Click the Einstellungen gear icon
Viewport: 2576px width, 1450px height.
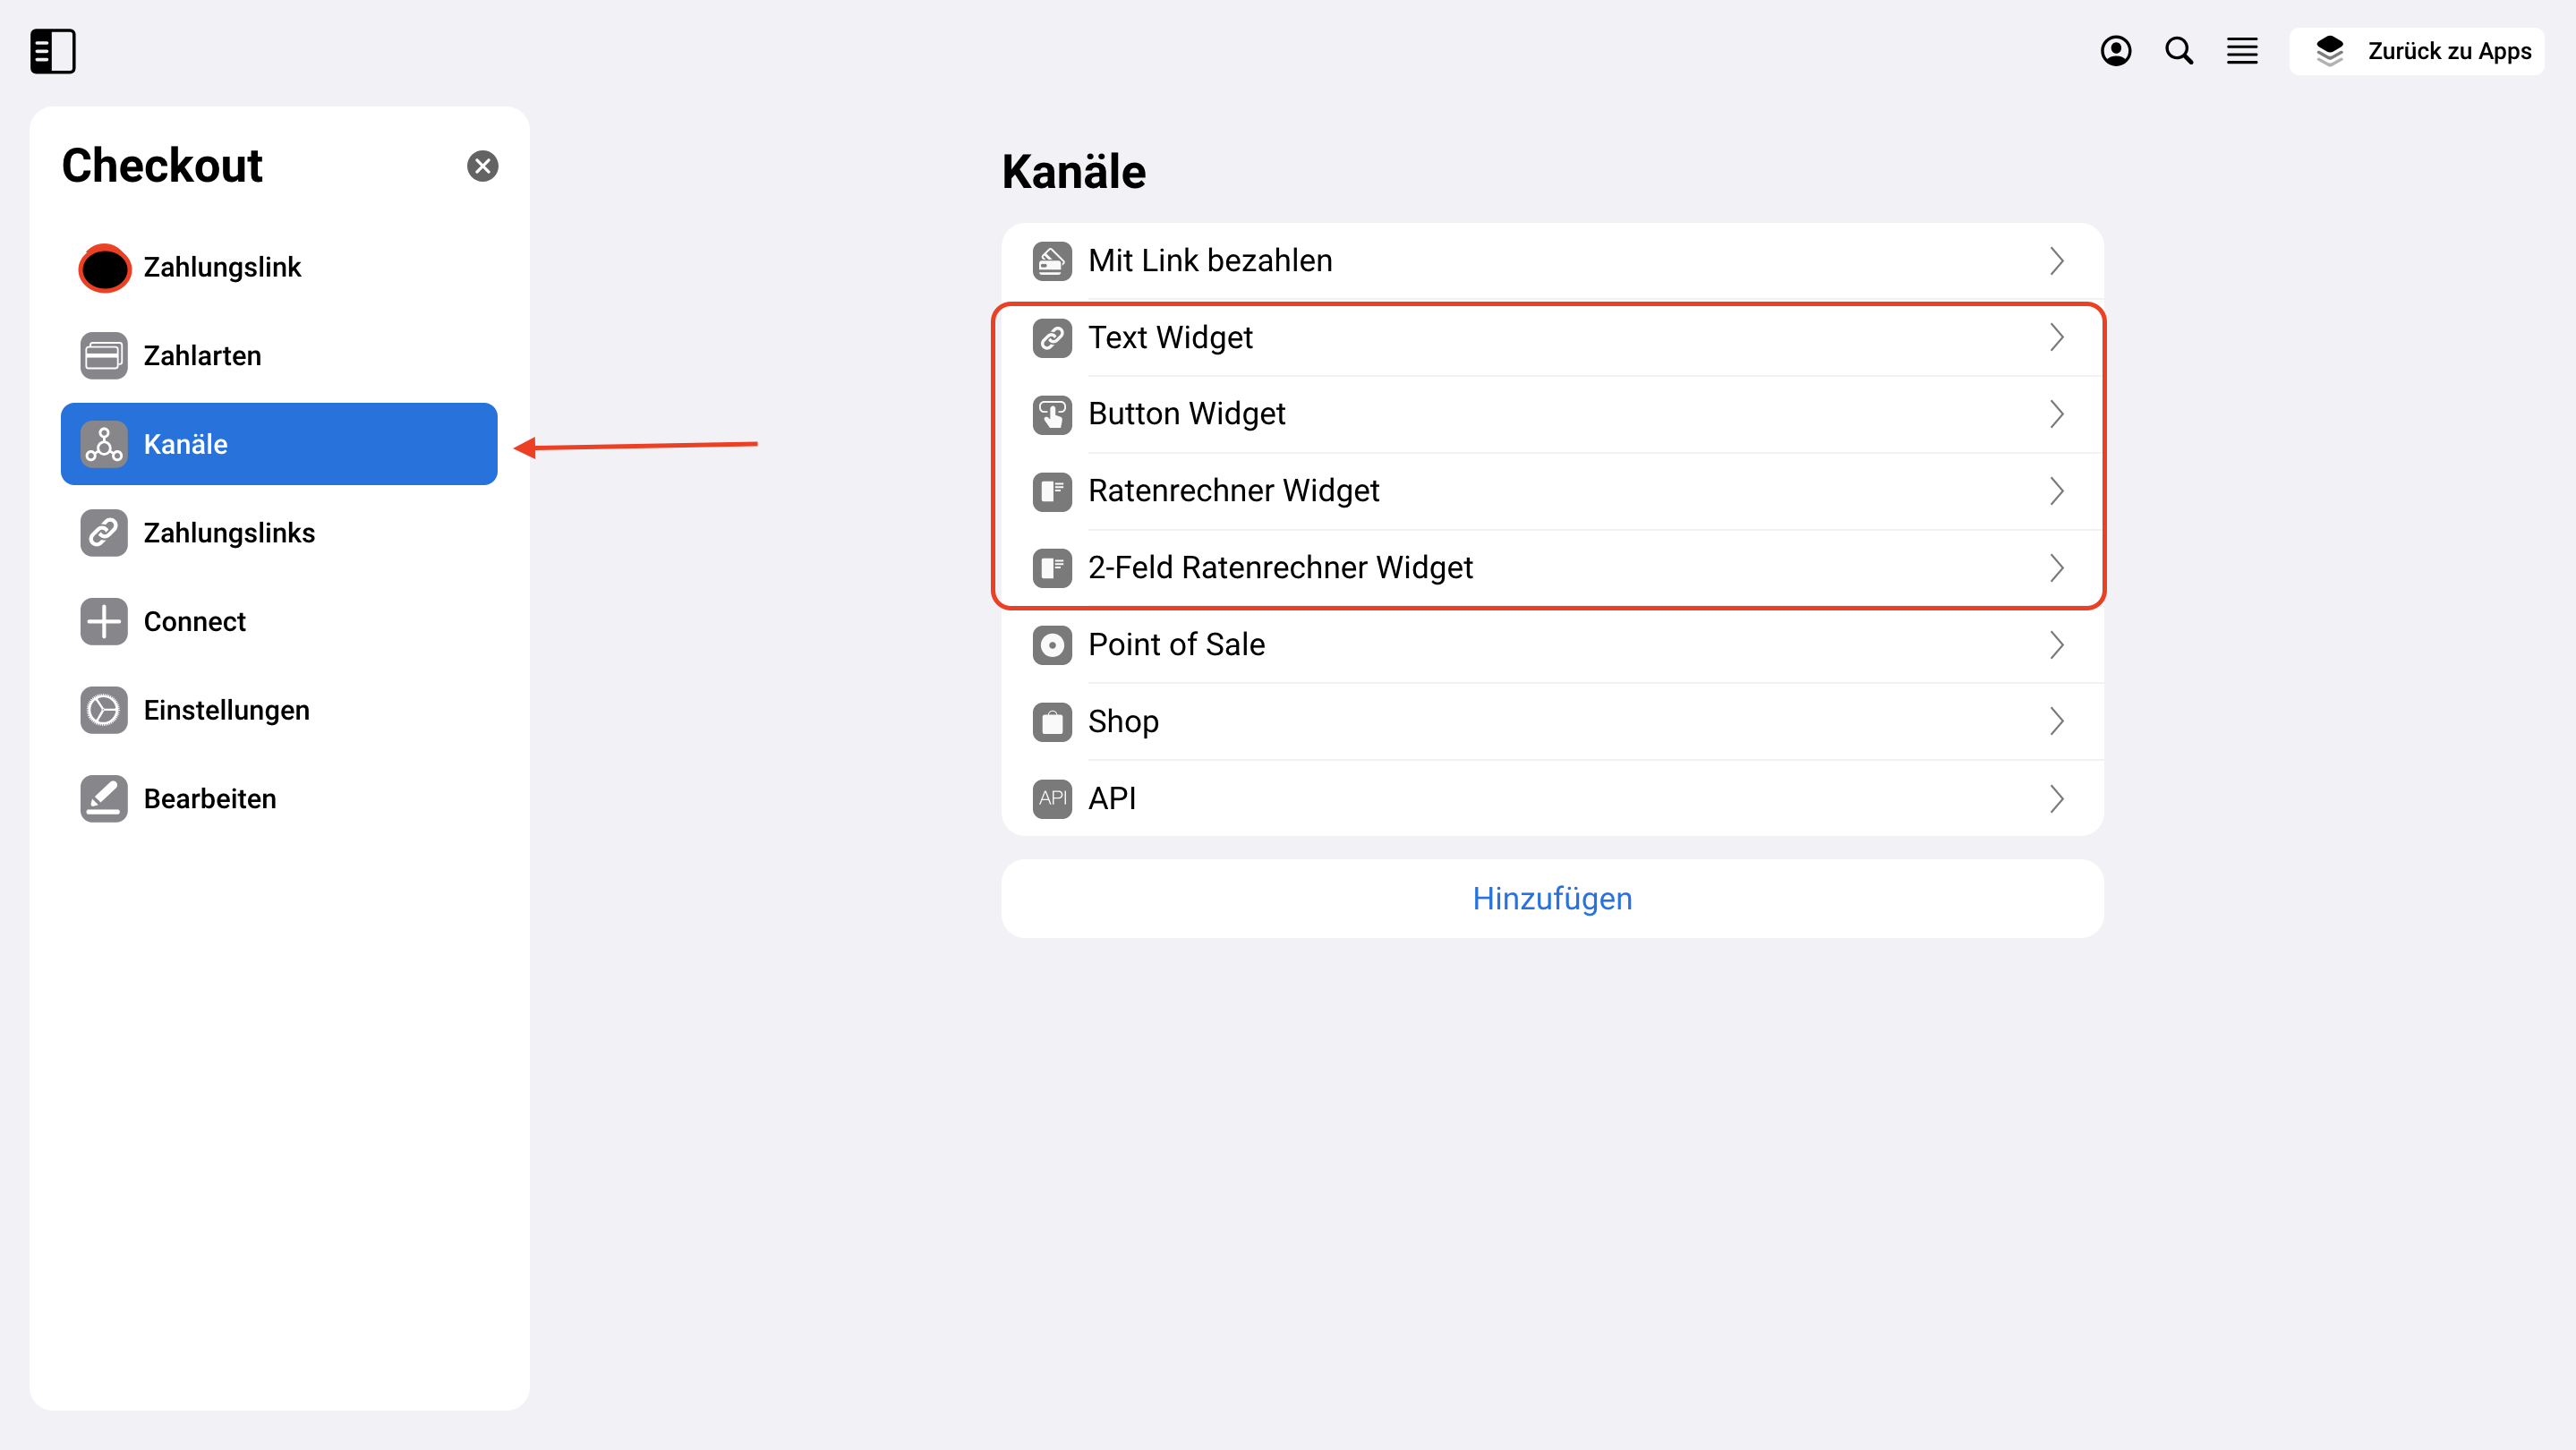click(104, 710)
